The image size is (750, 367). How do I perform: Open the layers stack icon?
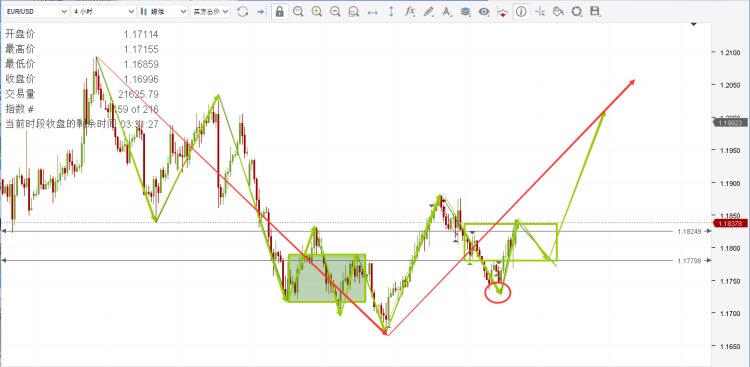coord(465,12)
